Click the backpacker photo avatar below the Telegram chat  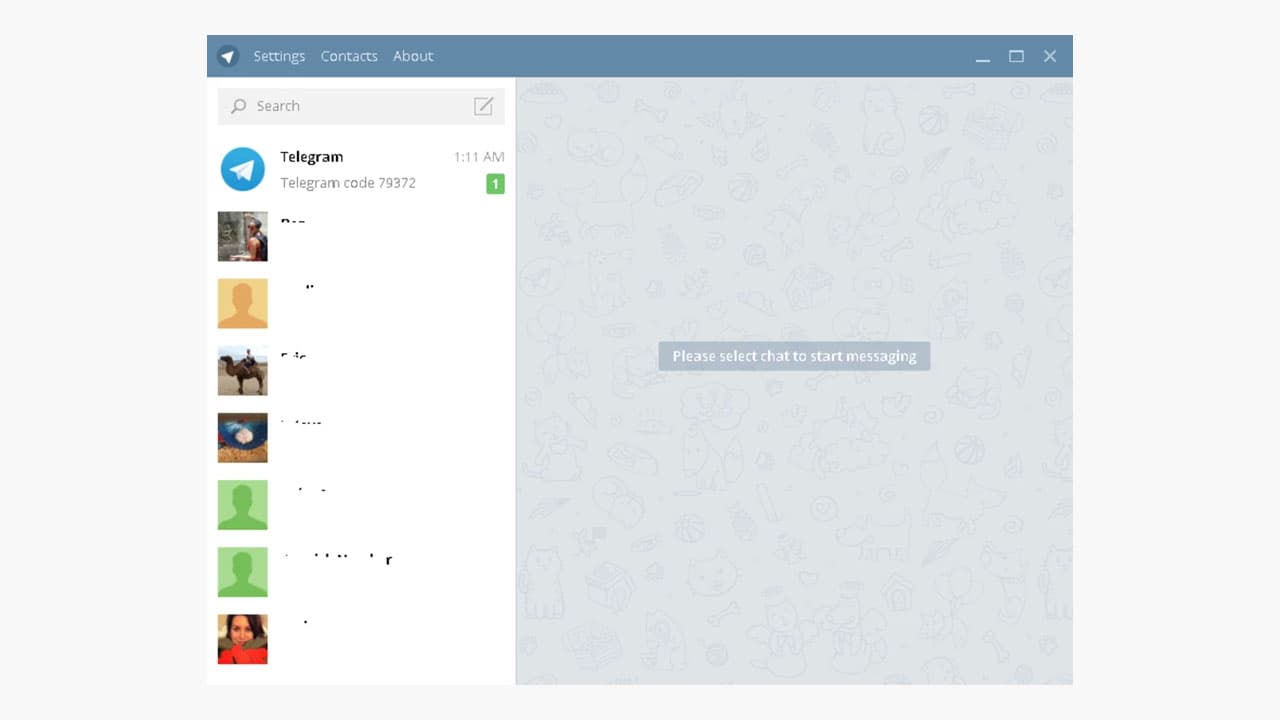click(x=242, y=236)
